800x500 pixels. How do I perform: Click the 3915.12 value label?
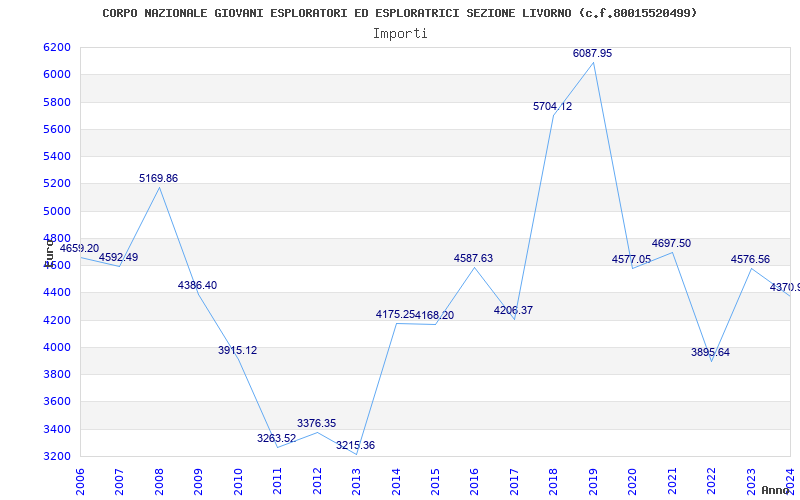click(237, 351)
